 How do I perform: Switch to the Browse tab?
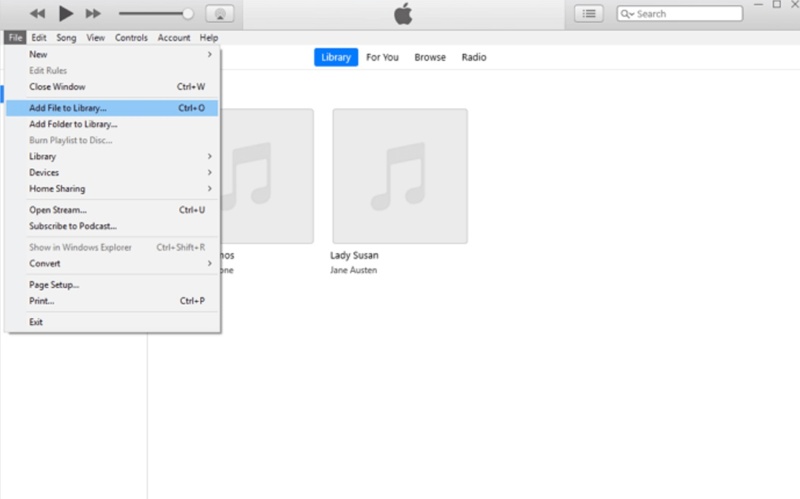pyautogui.click(x=430, y=57)
